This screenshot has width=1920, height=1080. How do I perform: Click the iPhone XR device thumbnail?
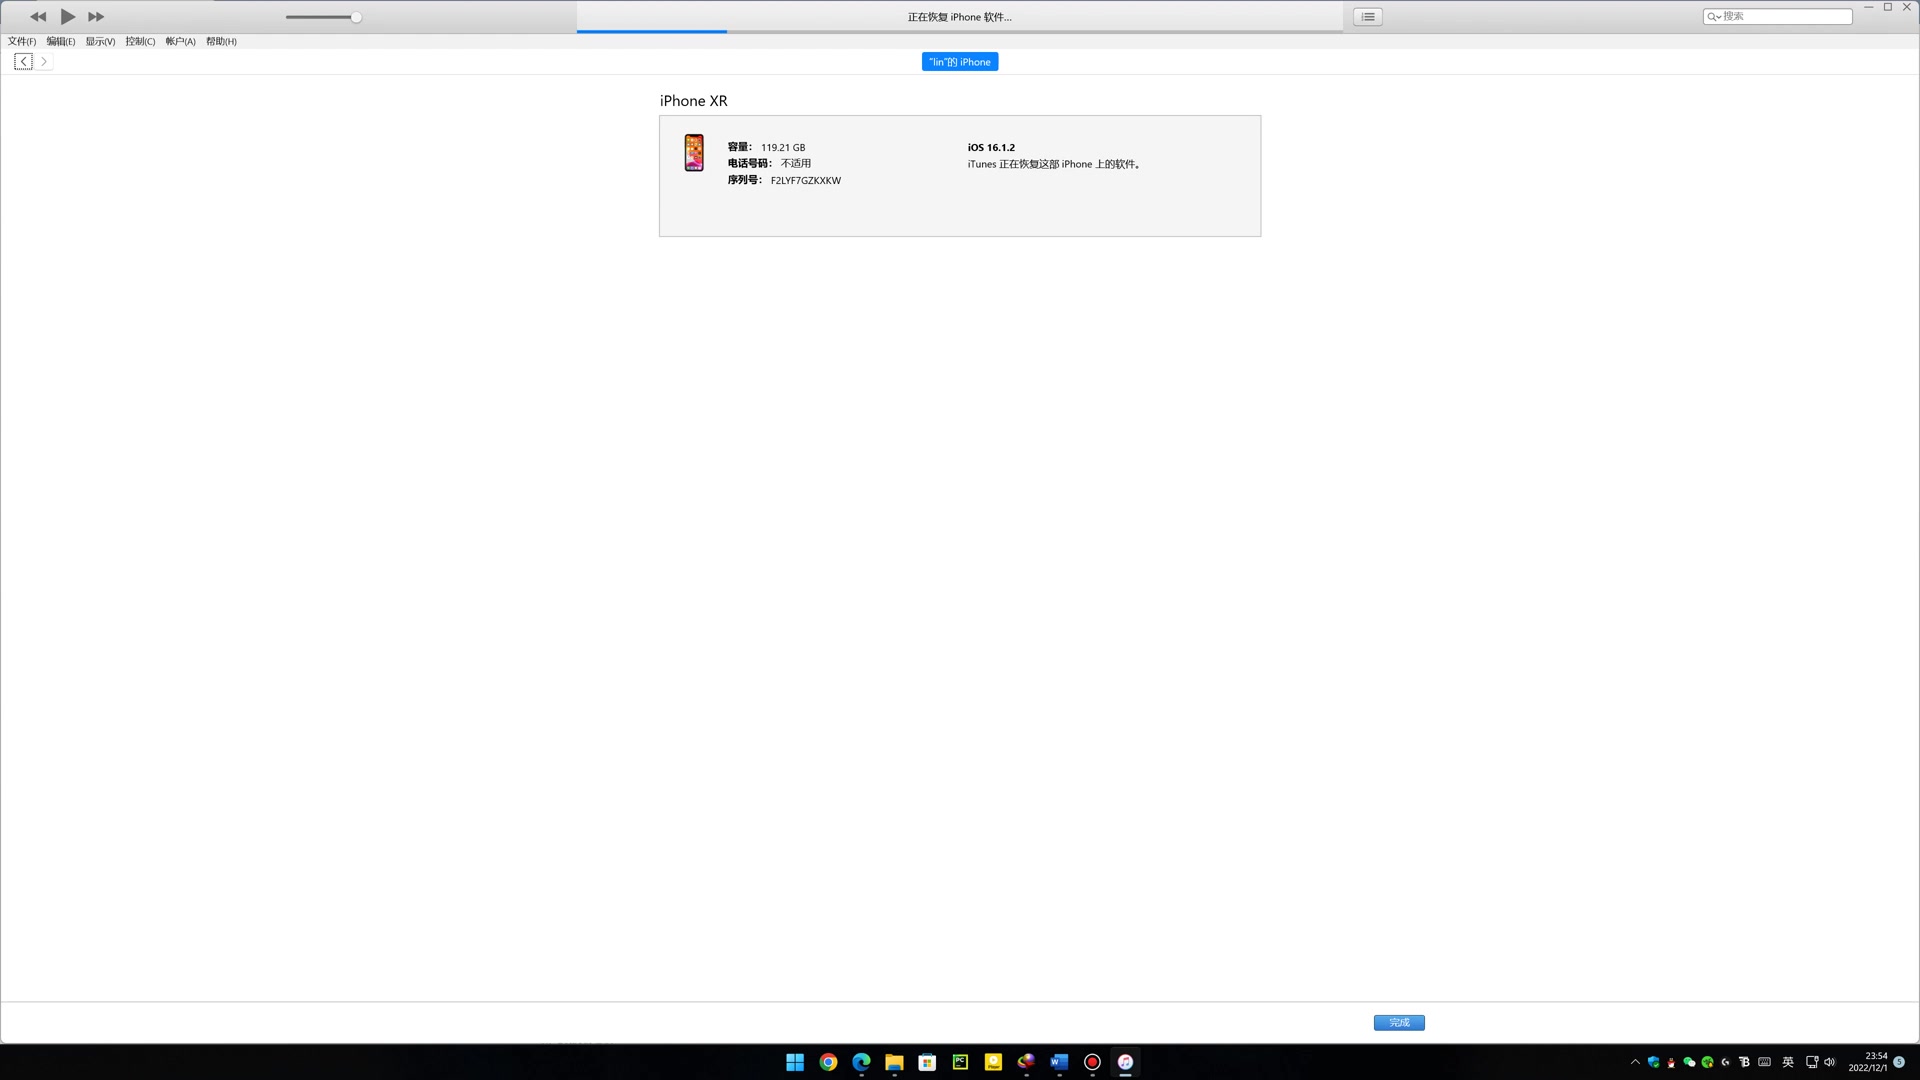pos(694,153)
